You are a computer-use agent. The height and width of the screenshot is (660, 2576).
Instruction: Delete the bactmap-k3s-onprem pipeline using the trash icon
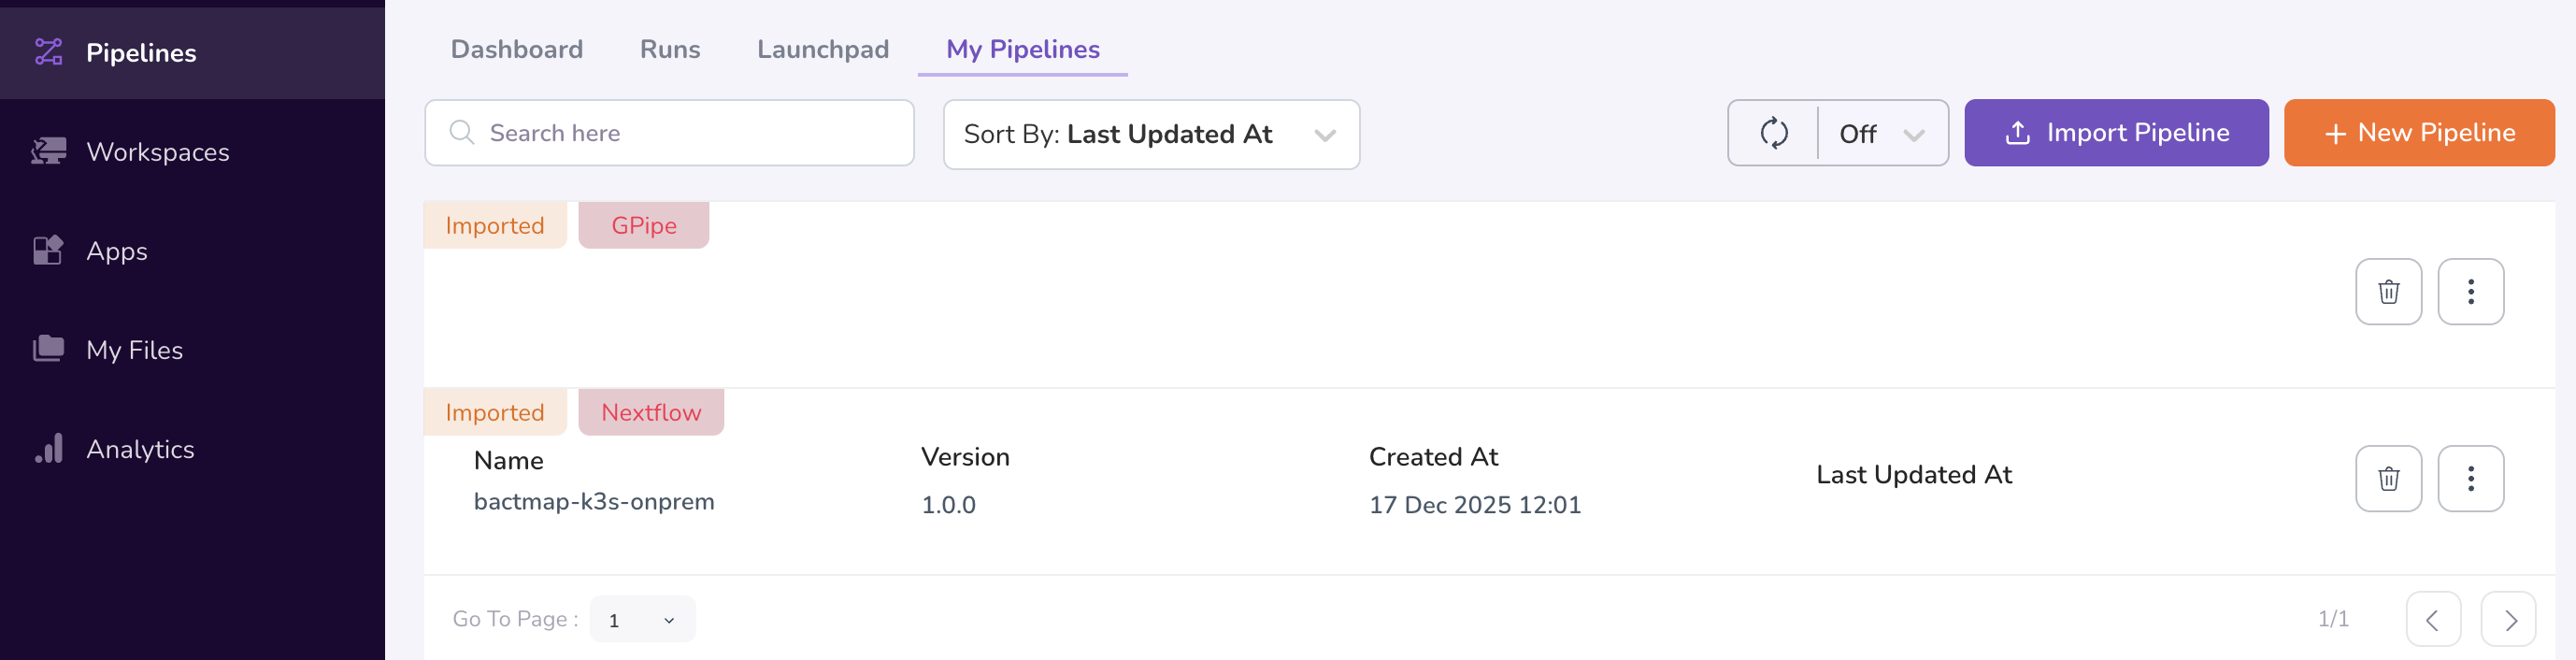2389,478
